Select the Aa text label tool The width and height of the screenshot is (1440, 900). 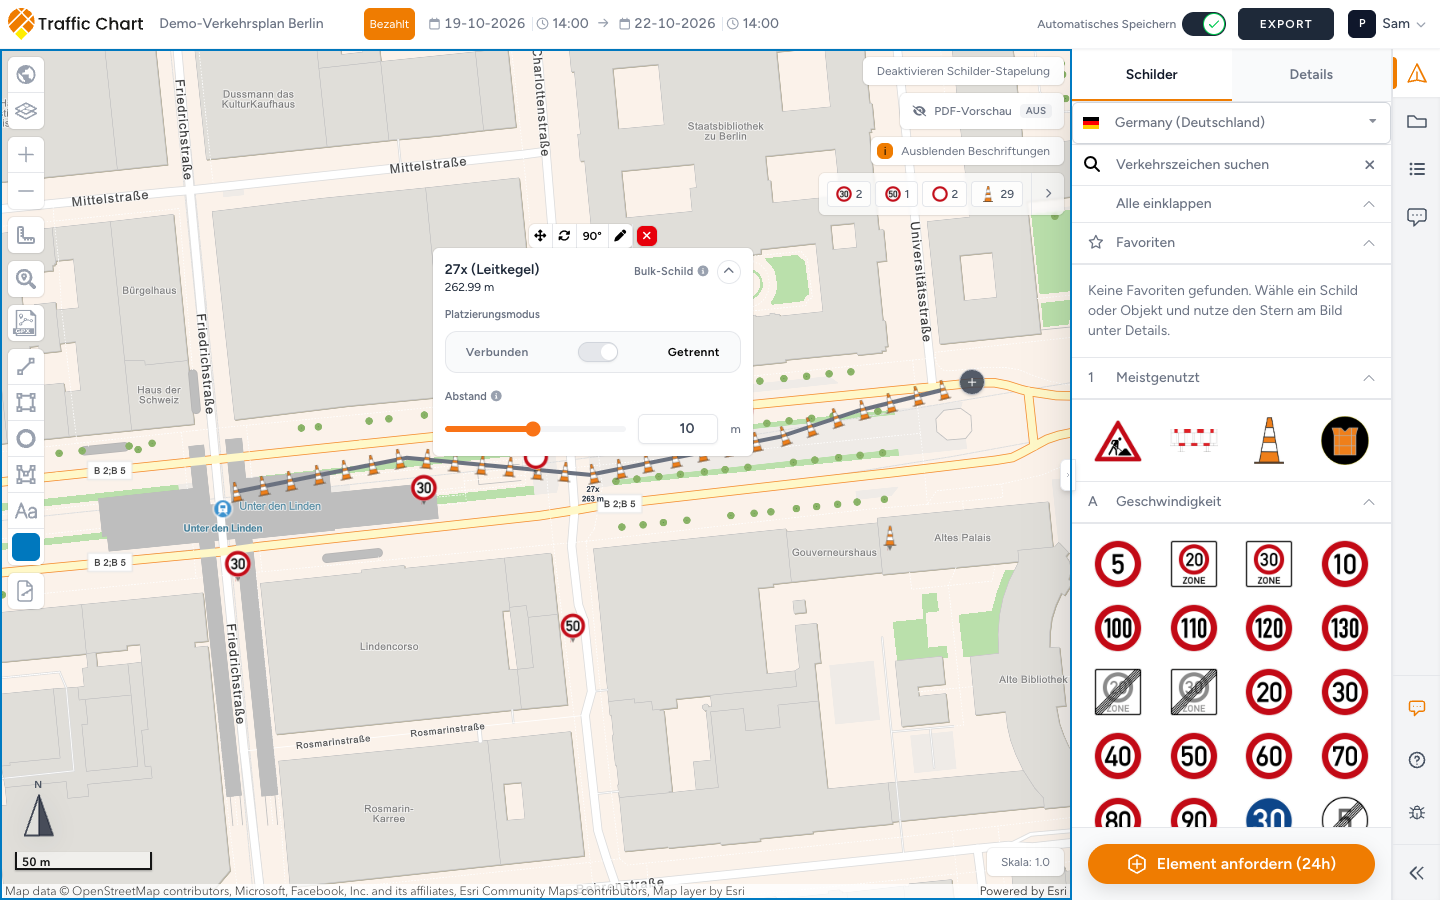coord(26,511)
